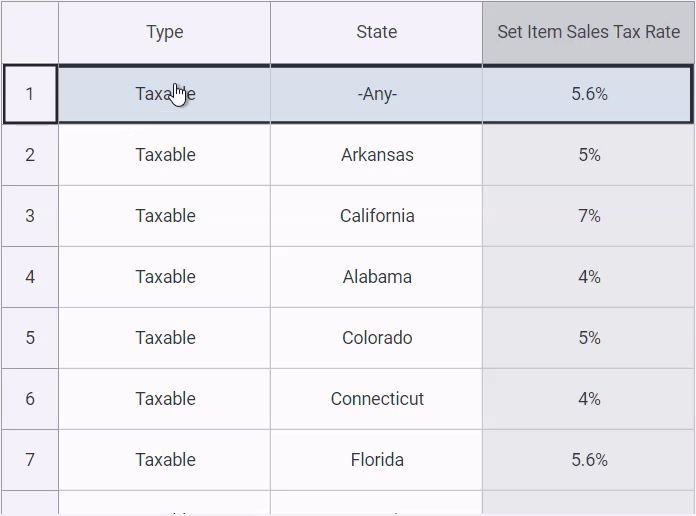This screenshot has width=696, height=516.
Task: Click the Connecticut state cell
Action: [x=377, y=399]
